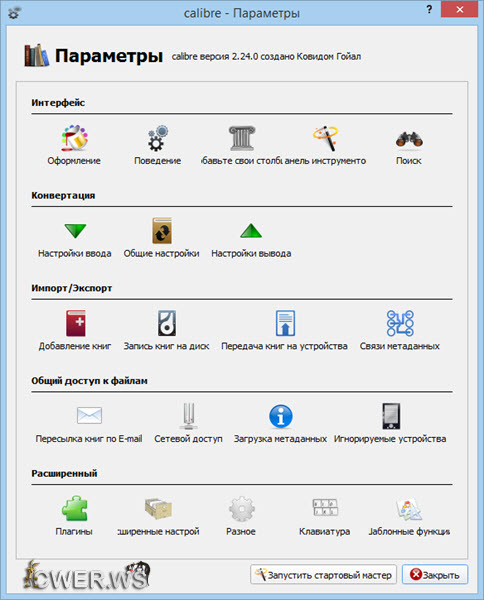
Task: Open Настройки ввода green down arrow
Action: [75, 231]
